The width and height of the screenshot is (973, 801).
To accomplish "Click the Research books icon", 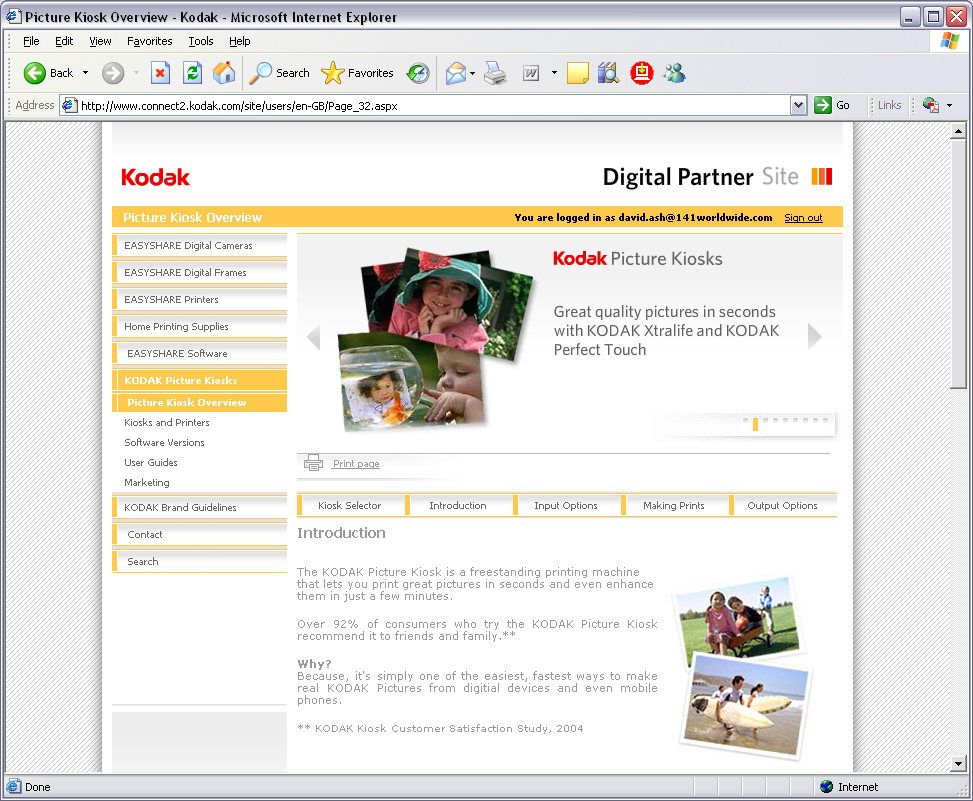I will 608,73.
